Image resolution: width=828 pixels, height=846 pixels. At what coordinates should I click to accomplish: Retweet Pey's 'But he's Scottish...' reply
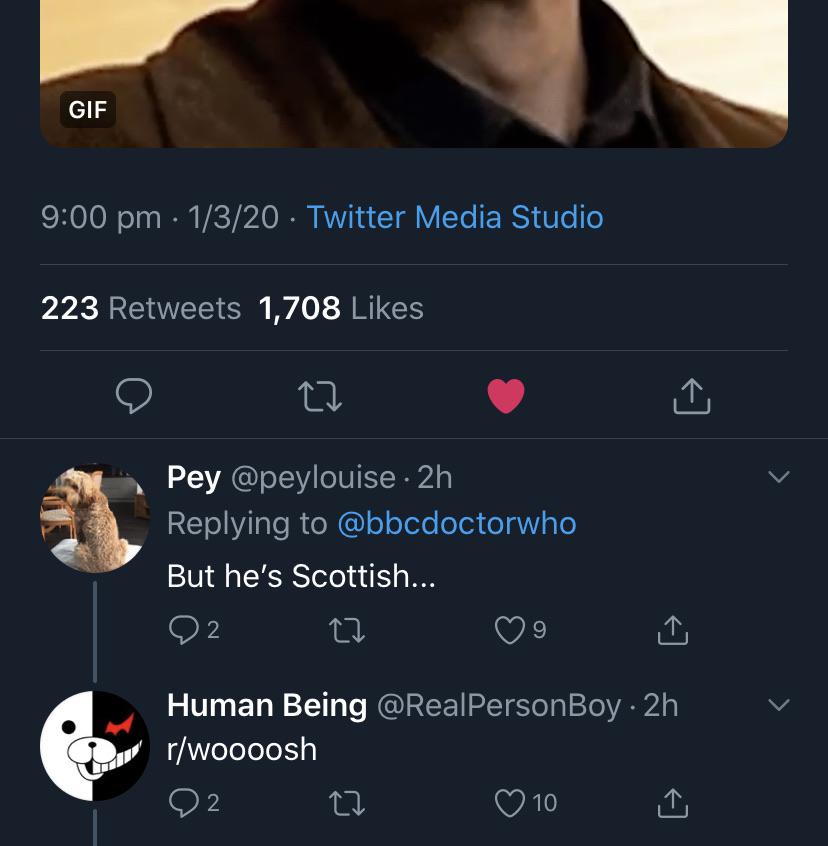tap(346, 629)
